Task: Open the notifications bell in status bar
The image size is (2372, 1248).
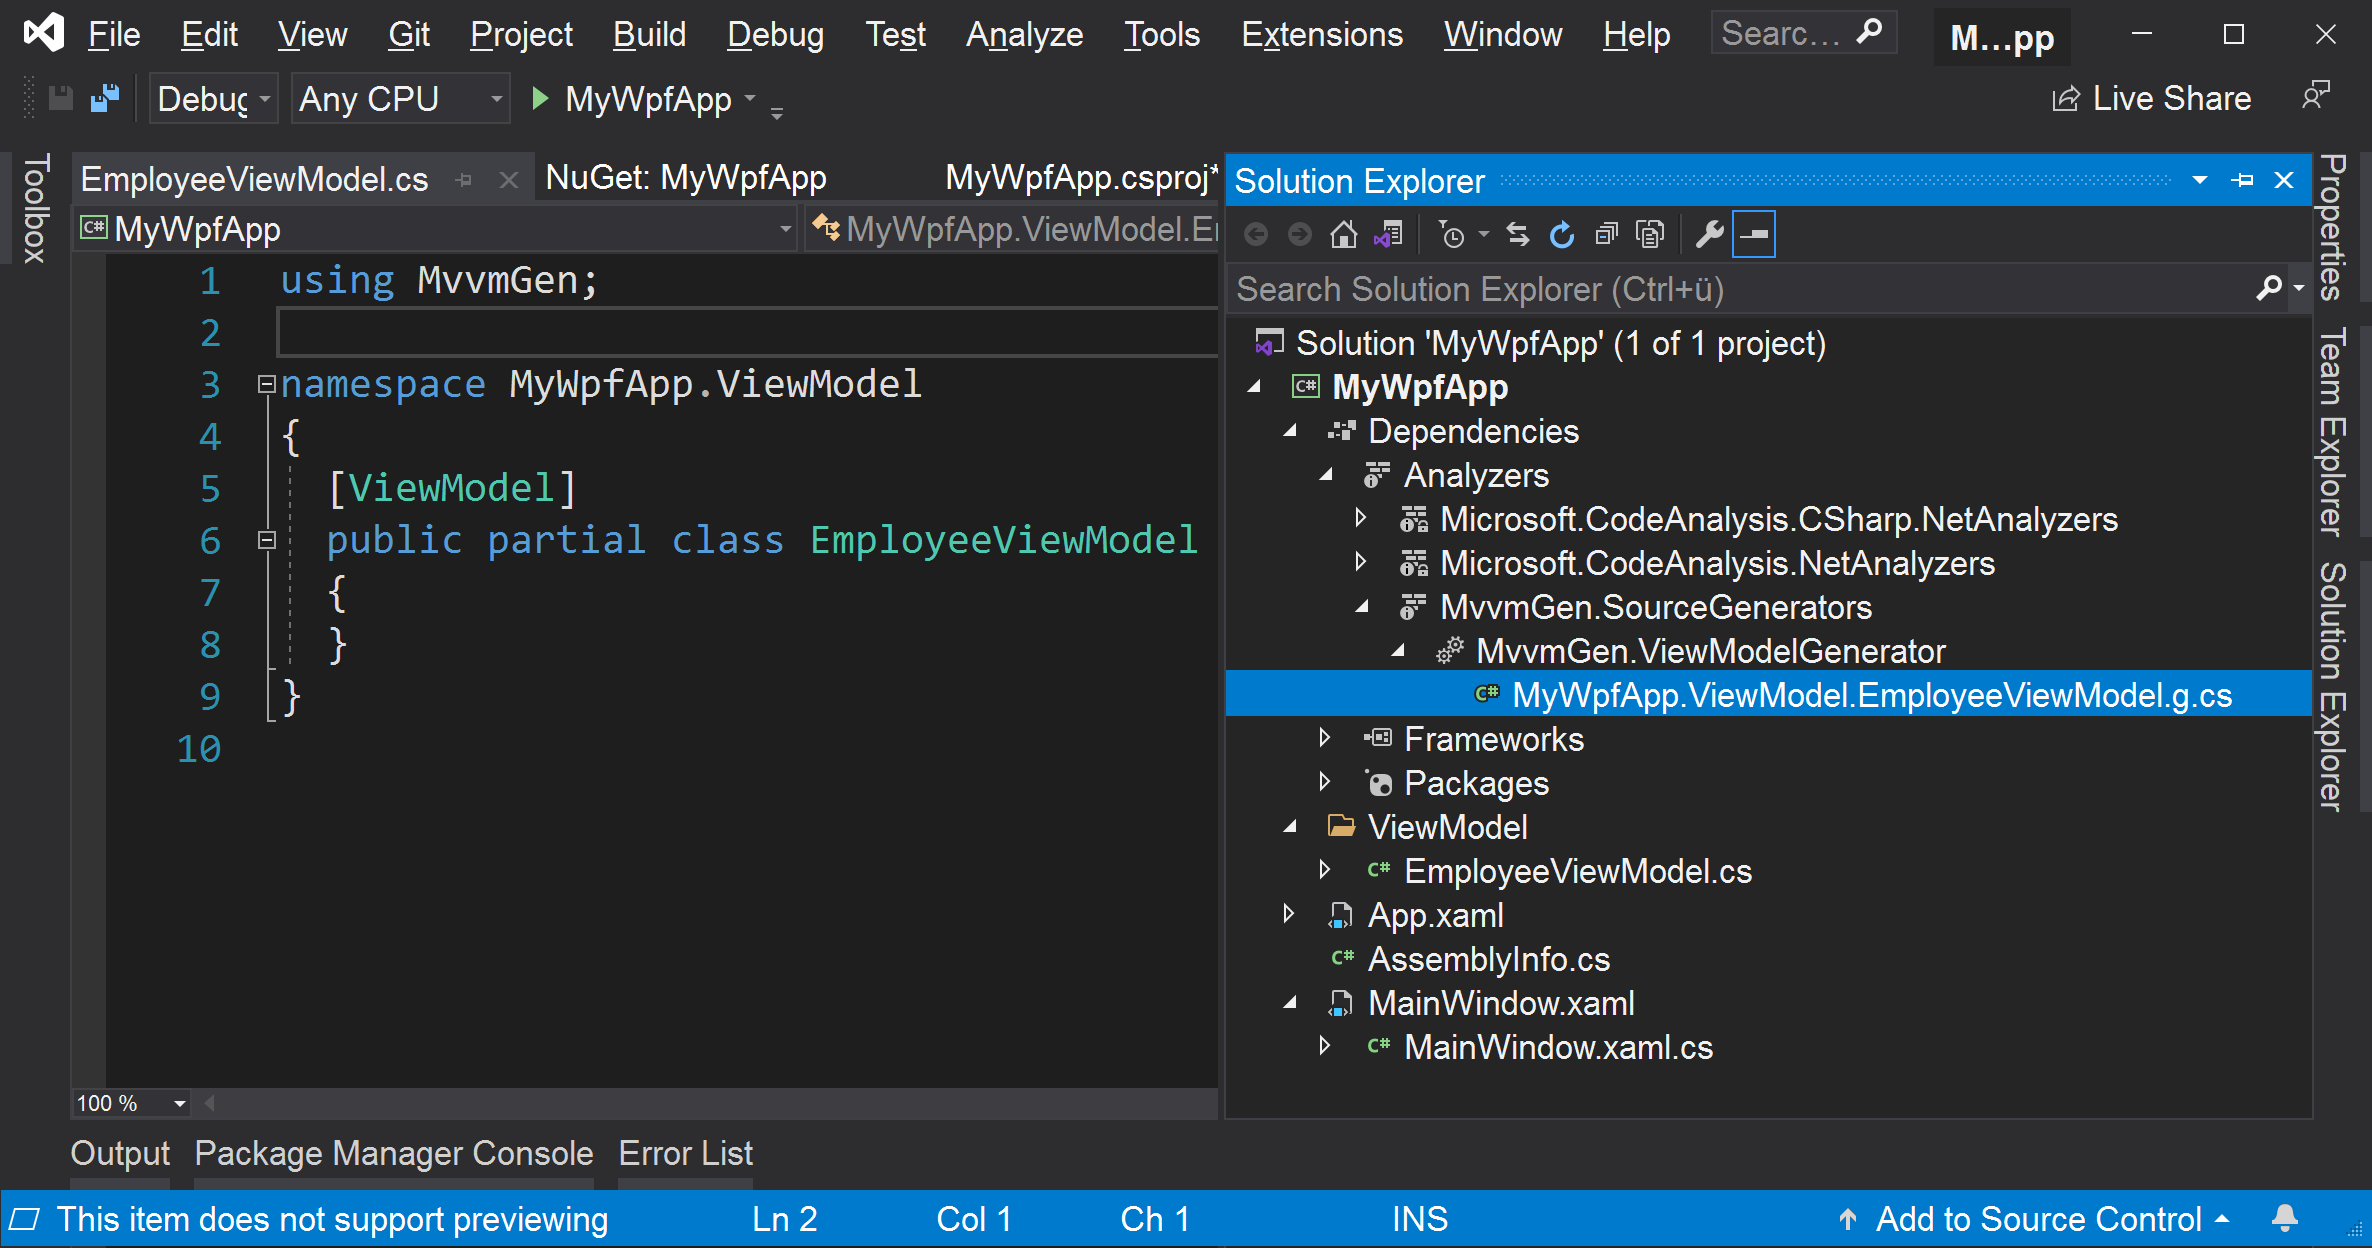Action: tap(2284, 1218)
